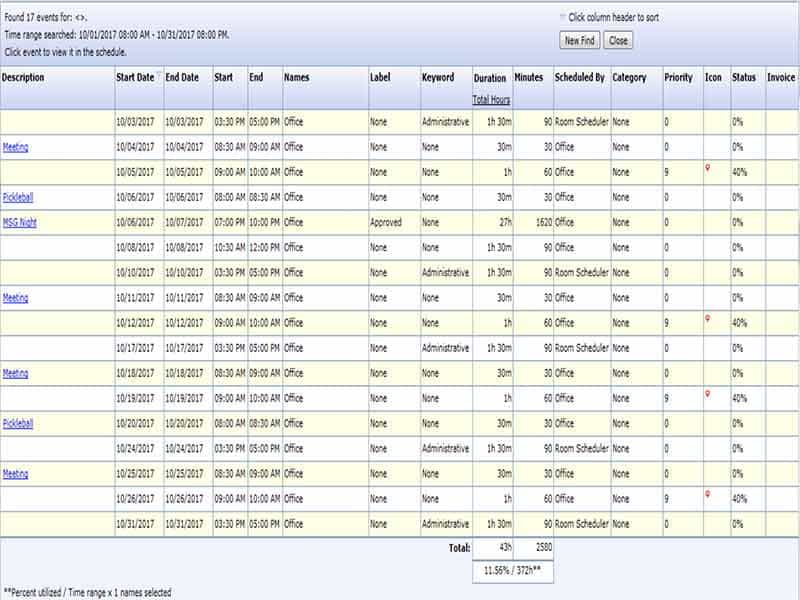The image size is (800, 600).
Task: Sort by Start Date column header
Action: pos(135,78)
